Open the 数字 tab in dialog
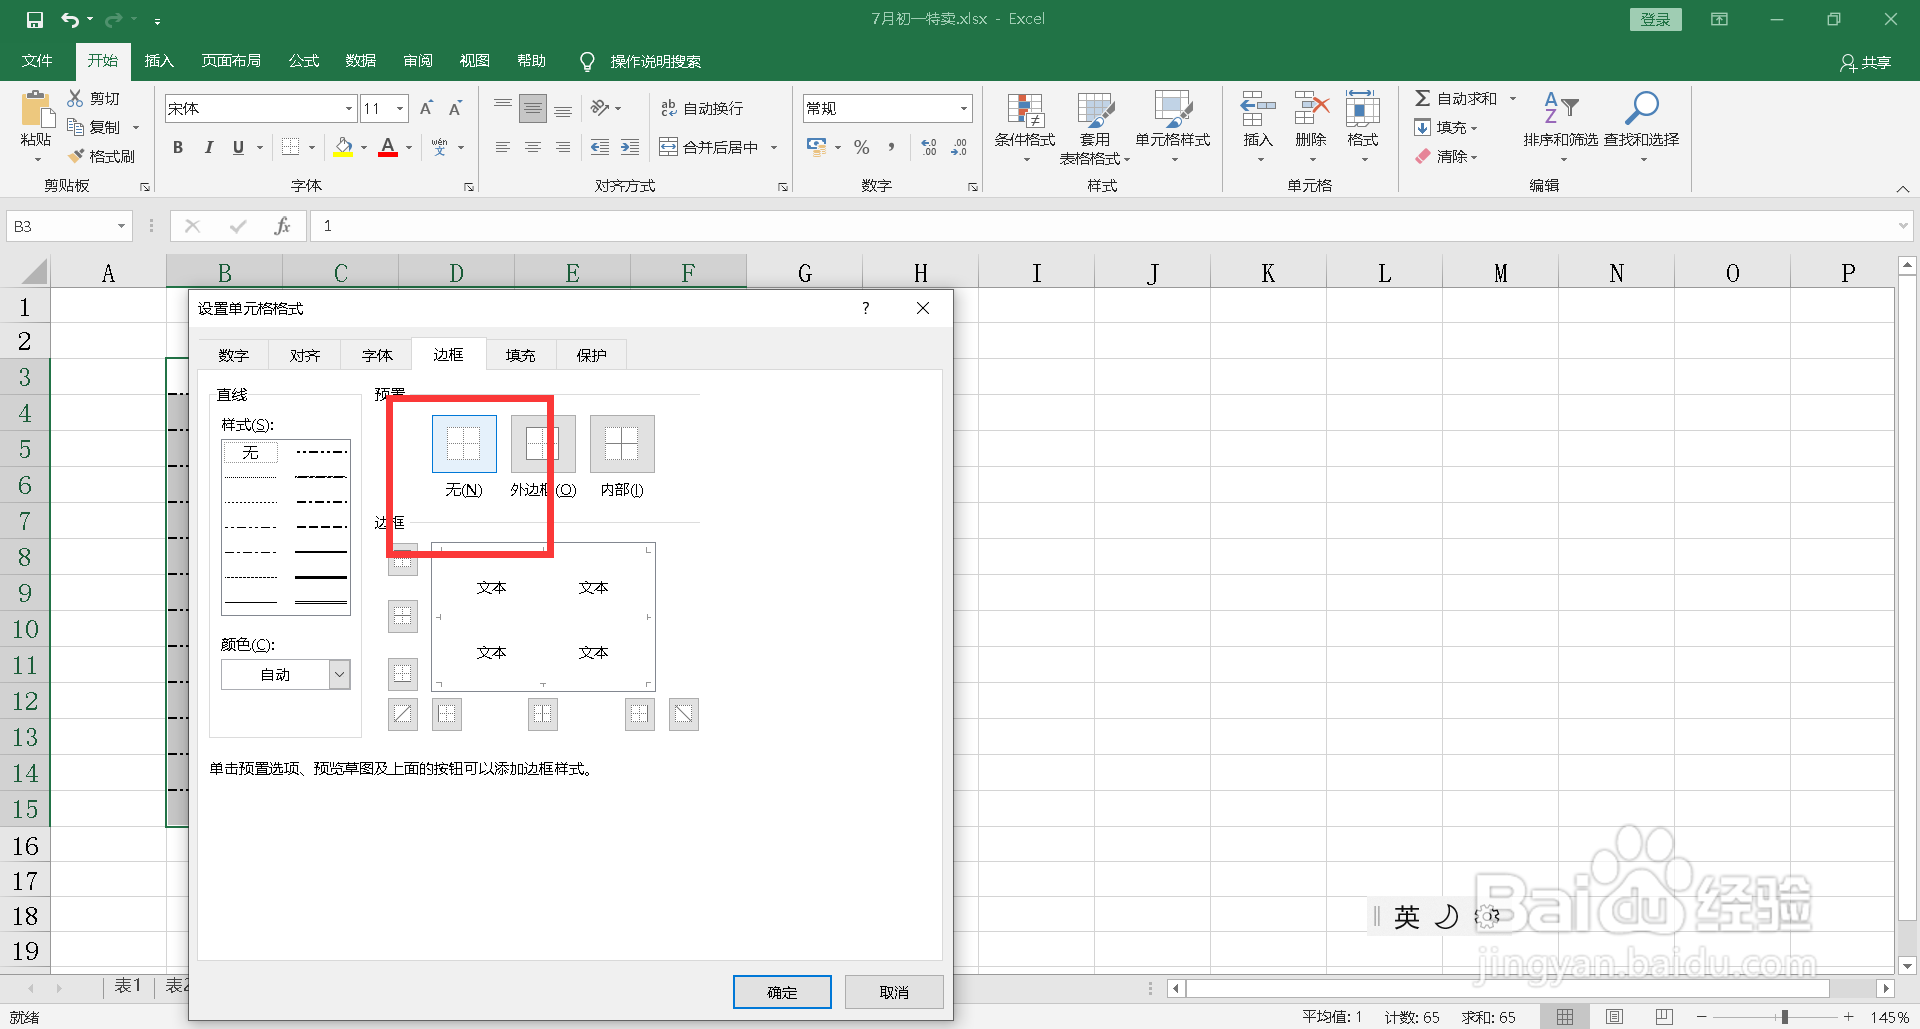Screen dimensions: 1920x1029 pyautogui.click(x=233, y=355)
